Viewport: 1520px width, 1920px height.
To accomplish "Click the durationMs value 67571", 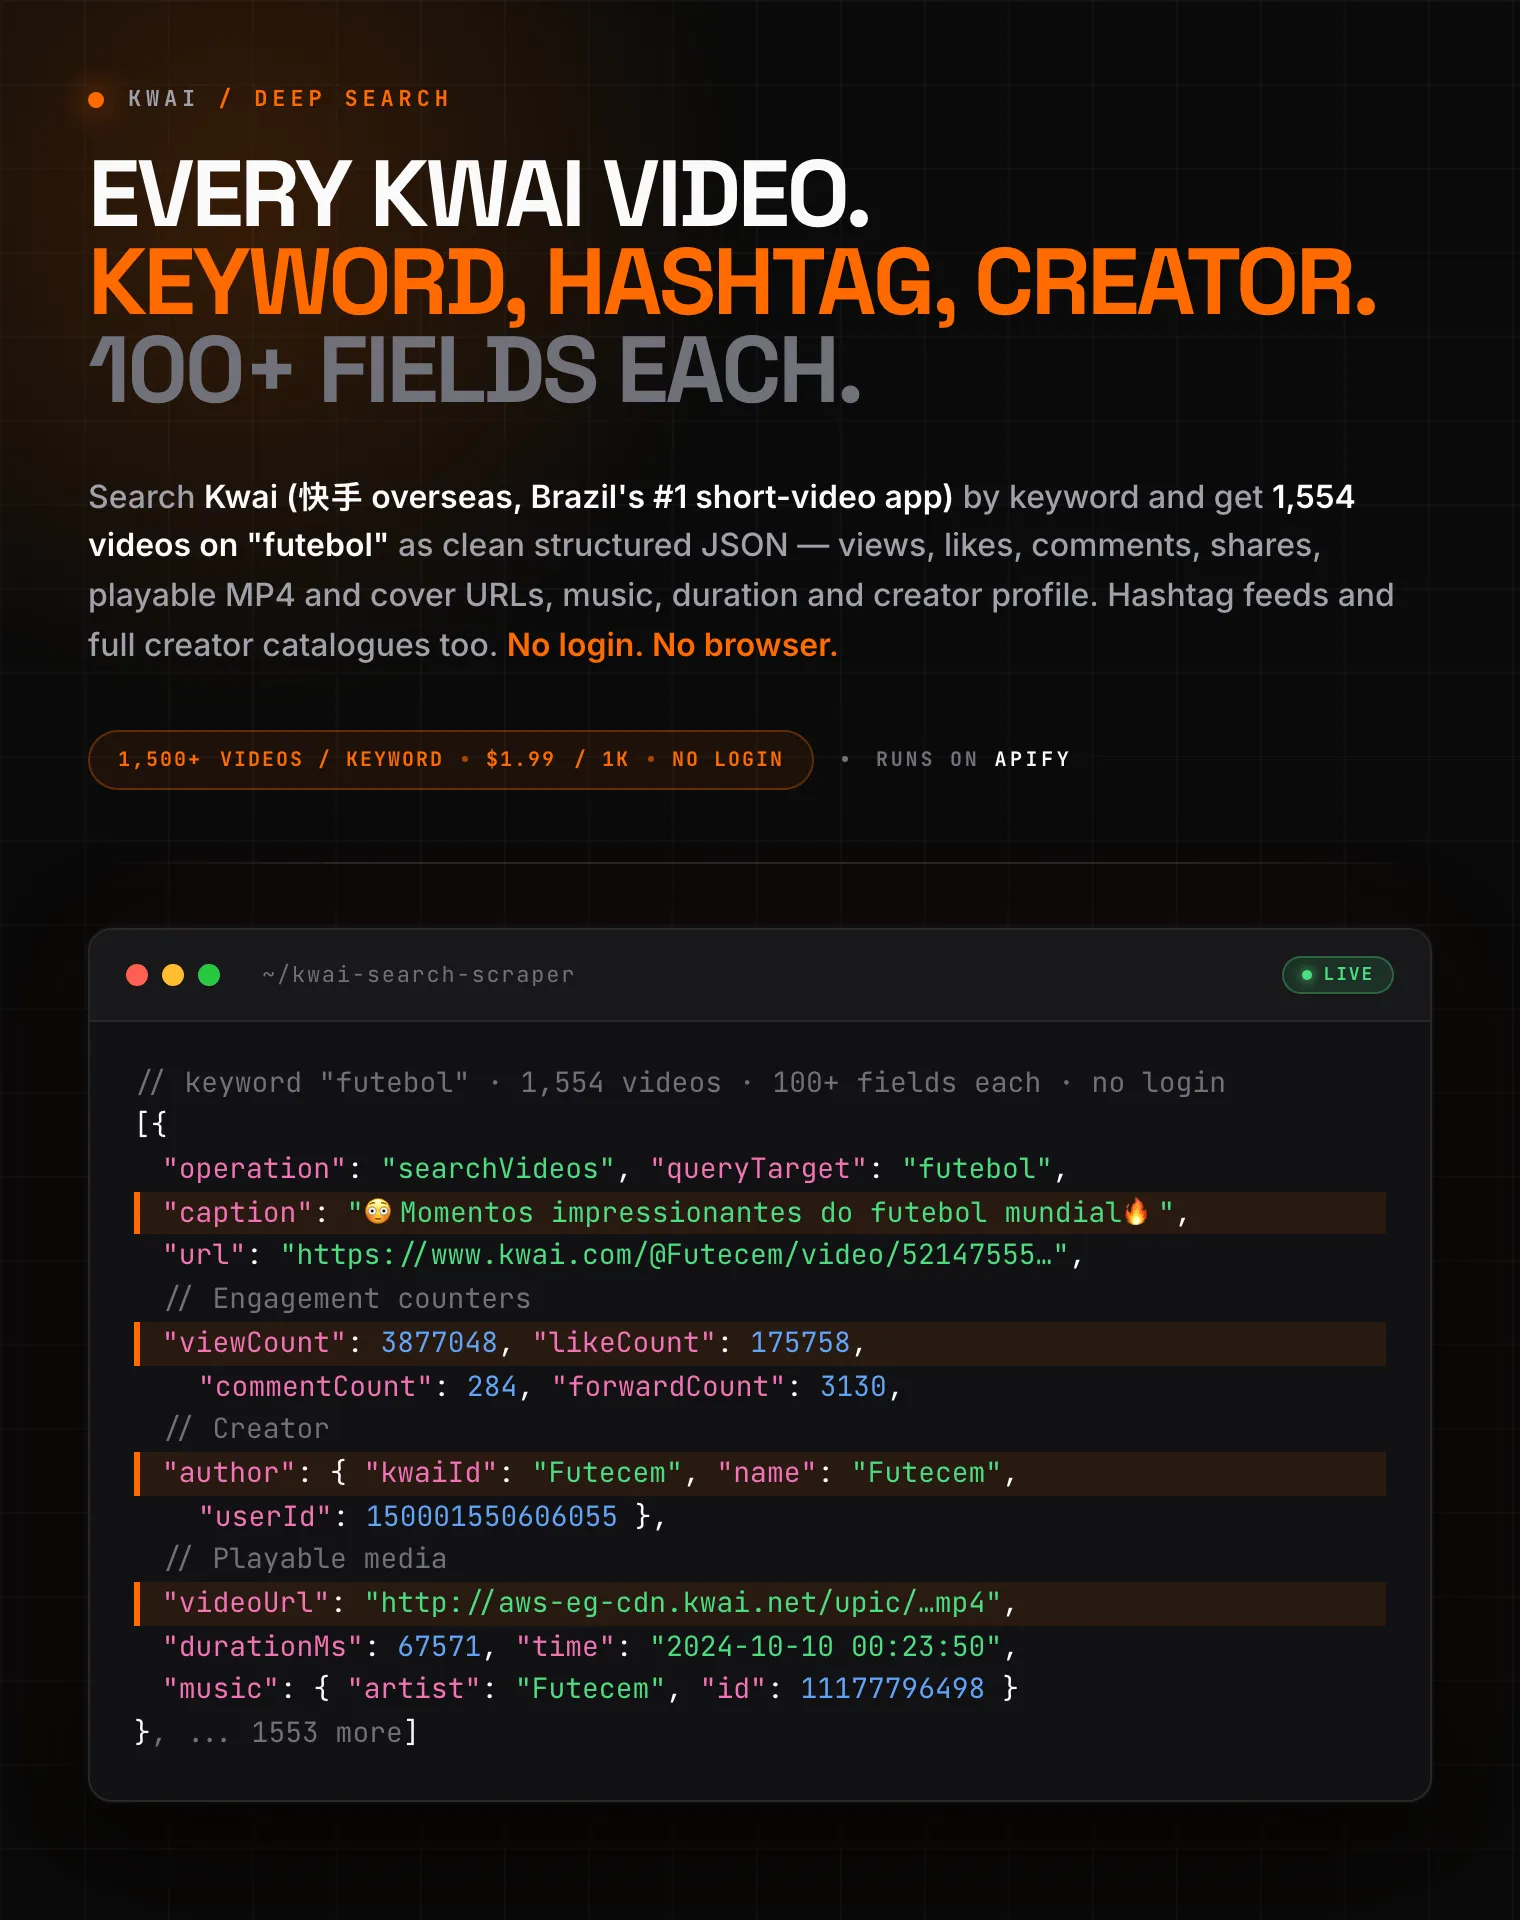I will [x=439, y=1647].
